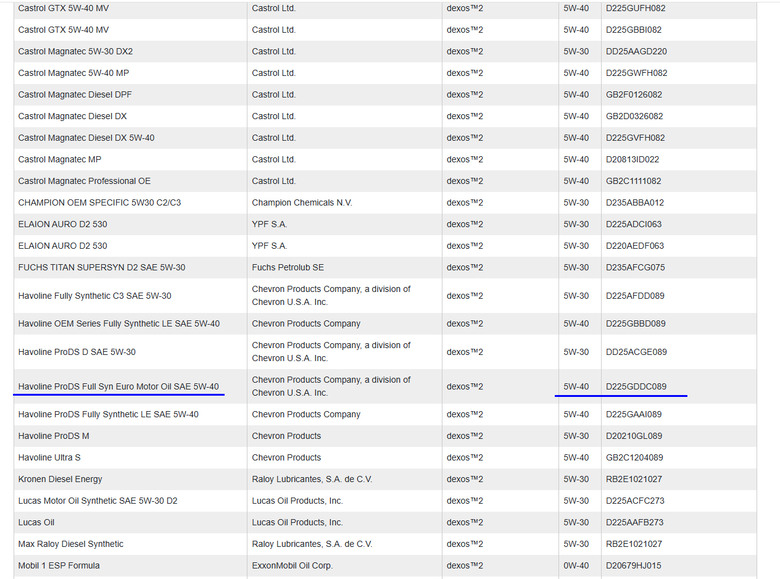Select license code D225GBBI082
The width and height of the screenshot is (780, 579).
point(634,30)
